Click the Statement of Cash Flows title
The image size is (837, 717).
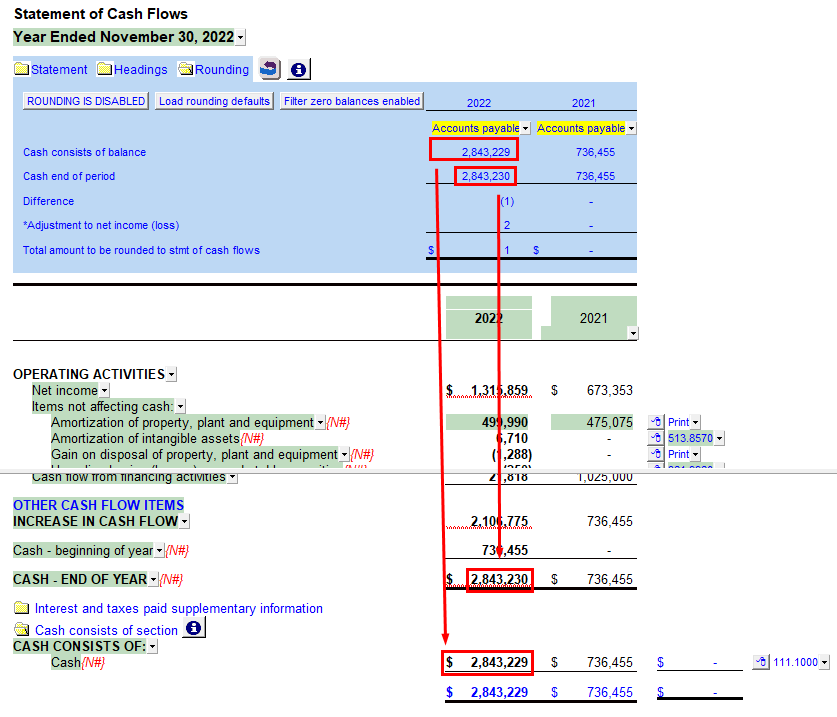[101, 14]
